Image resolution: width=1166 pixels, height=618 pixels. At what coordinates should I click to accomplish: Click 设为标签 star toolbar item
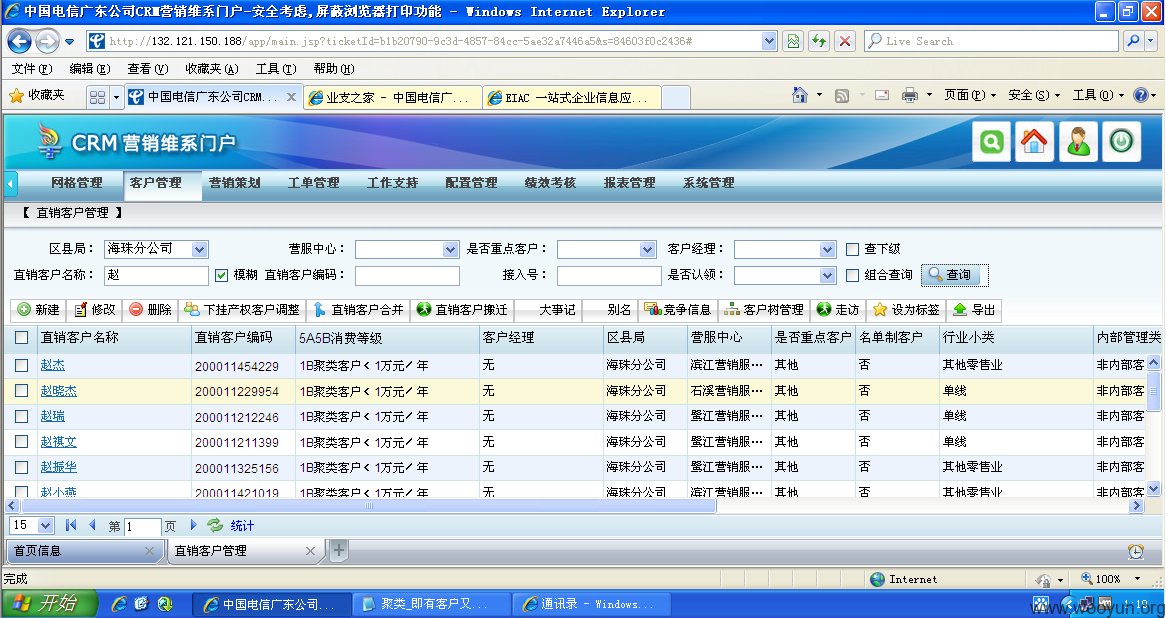click(906, 309)
